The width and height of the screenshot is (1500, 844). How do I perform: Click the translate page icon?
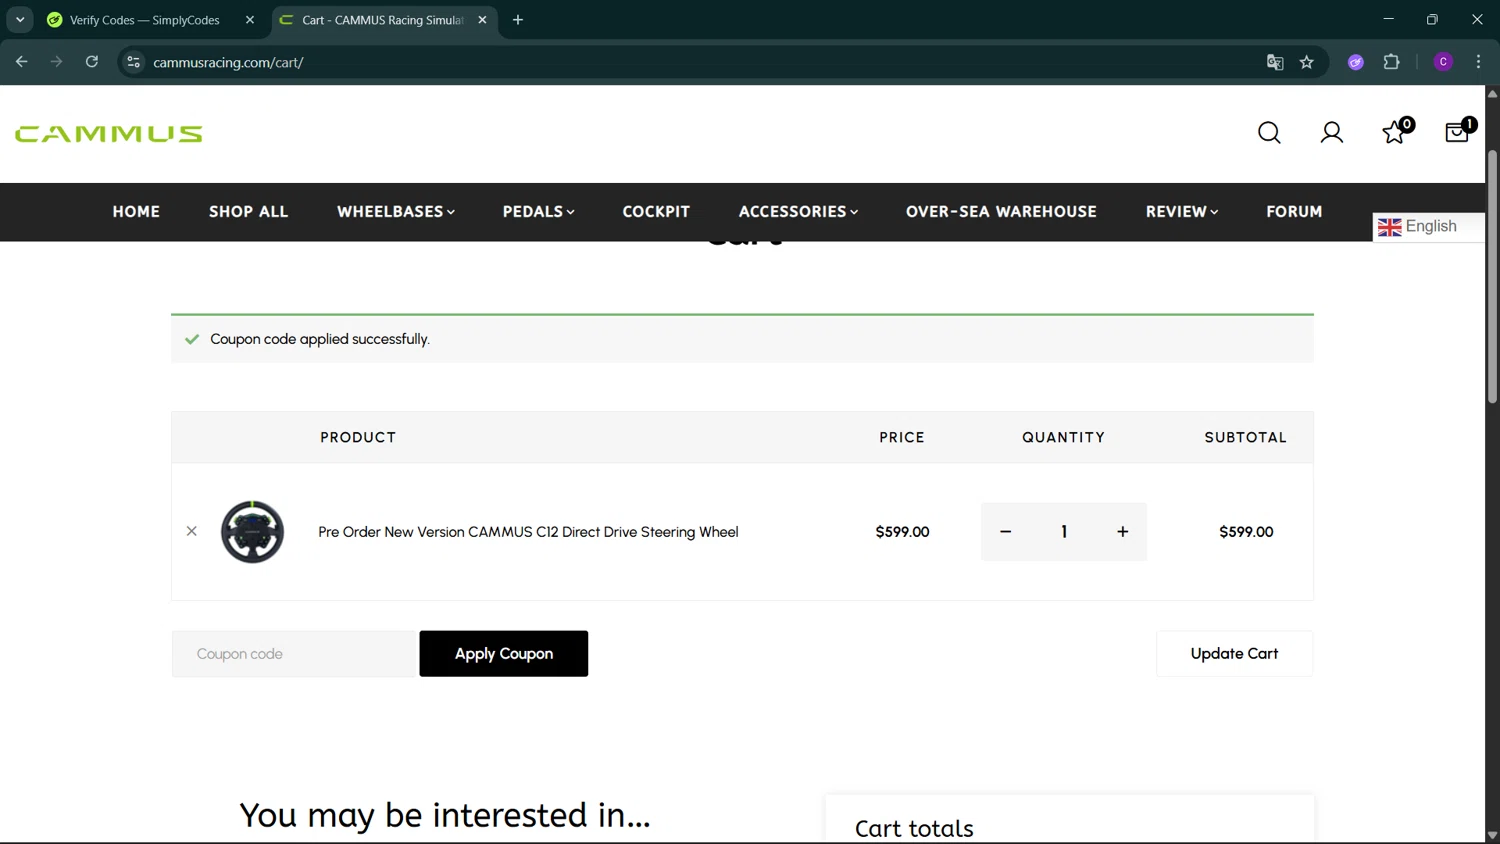[1275, 62]
